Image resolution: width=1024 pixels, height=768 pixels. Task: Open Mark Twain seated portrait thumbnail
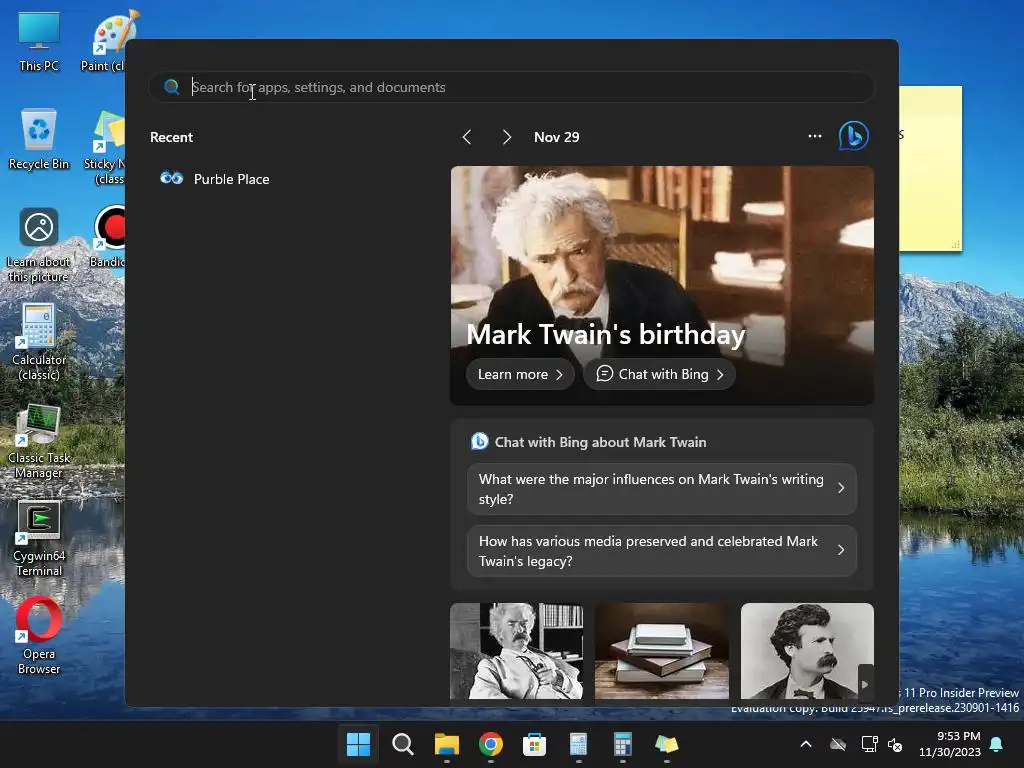tap(517, 651)
